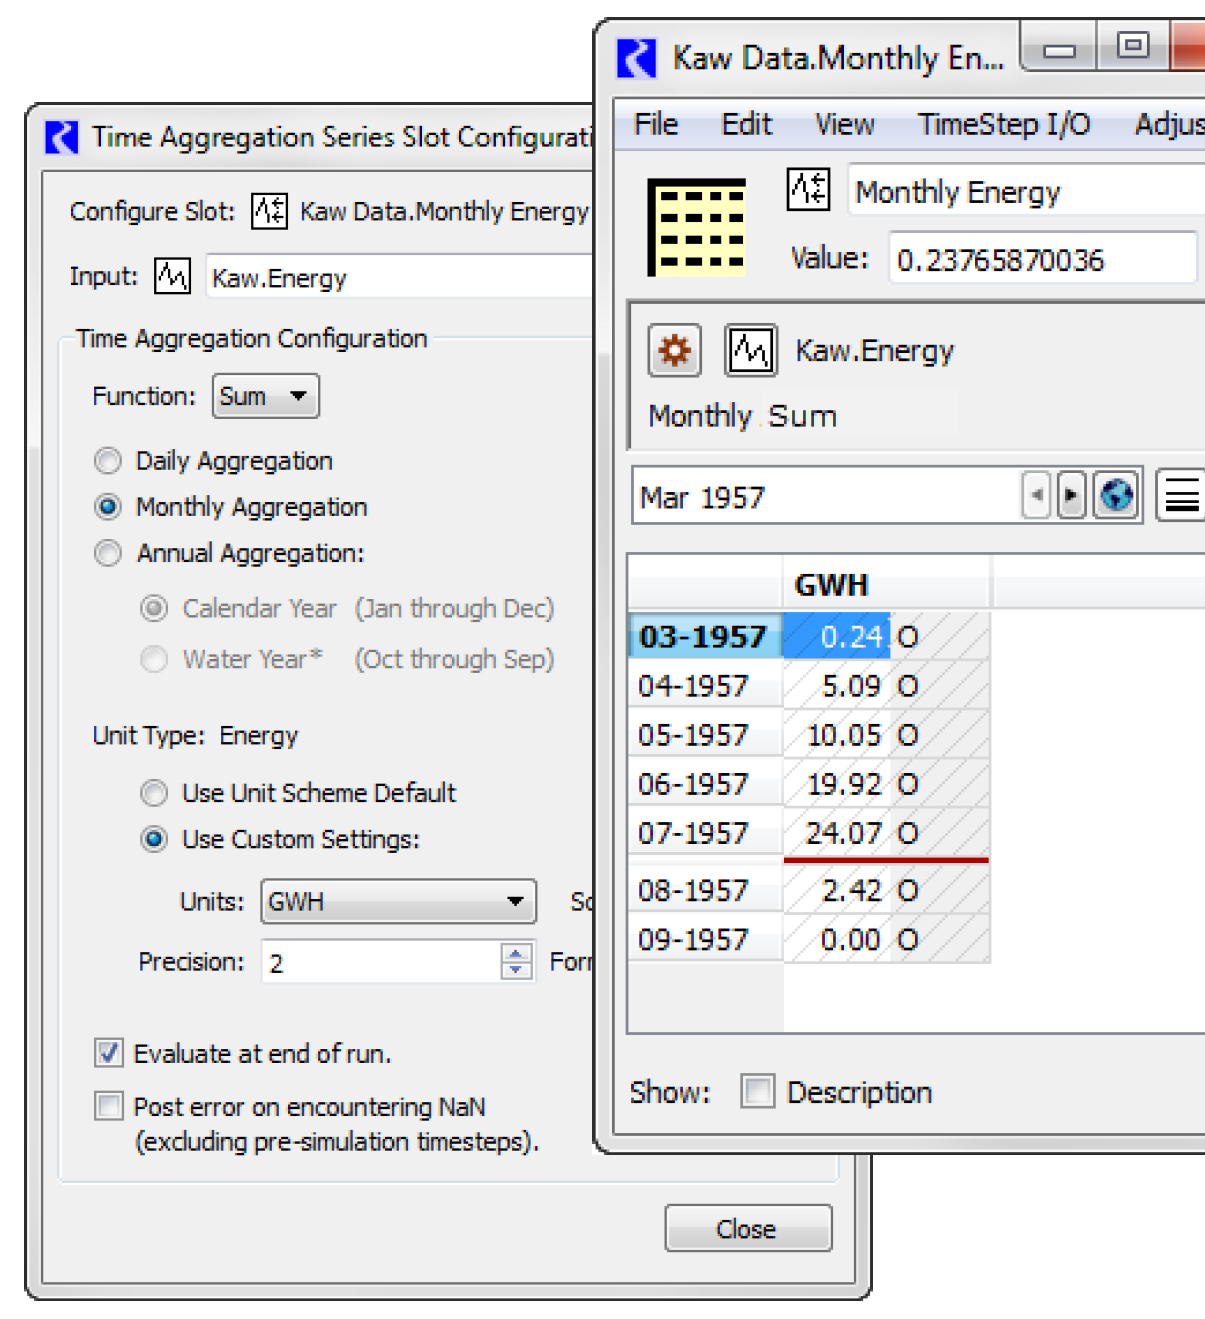Click the previous timestep arrow button
The image size is (1205, 1319).
pos(1036,495)
